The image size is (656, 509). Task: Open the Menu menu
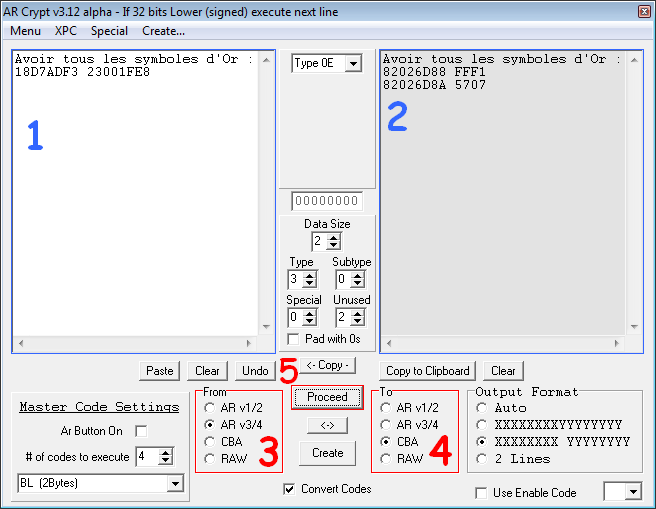[x=25, y=31]
